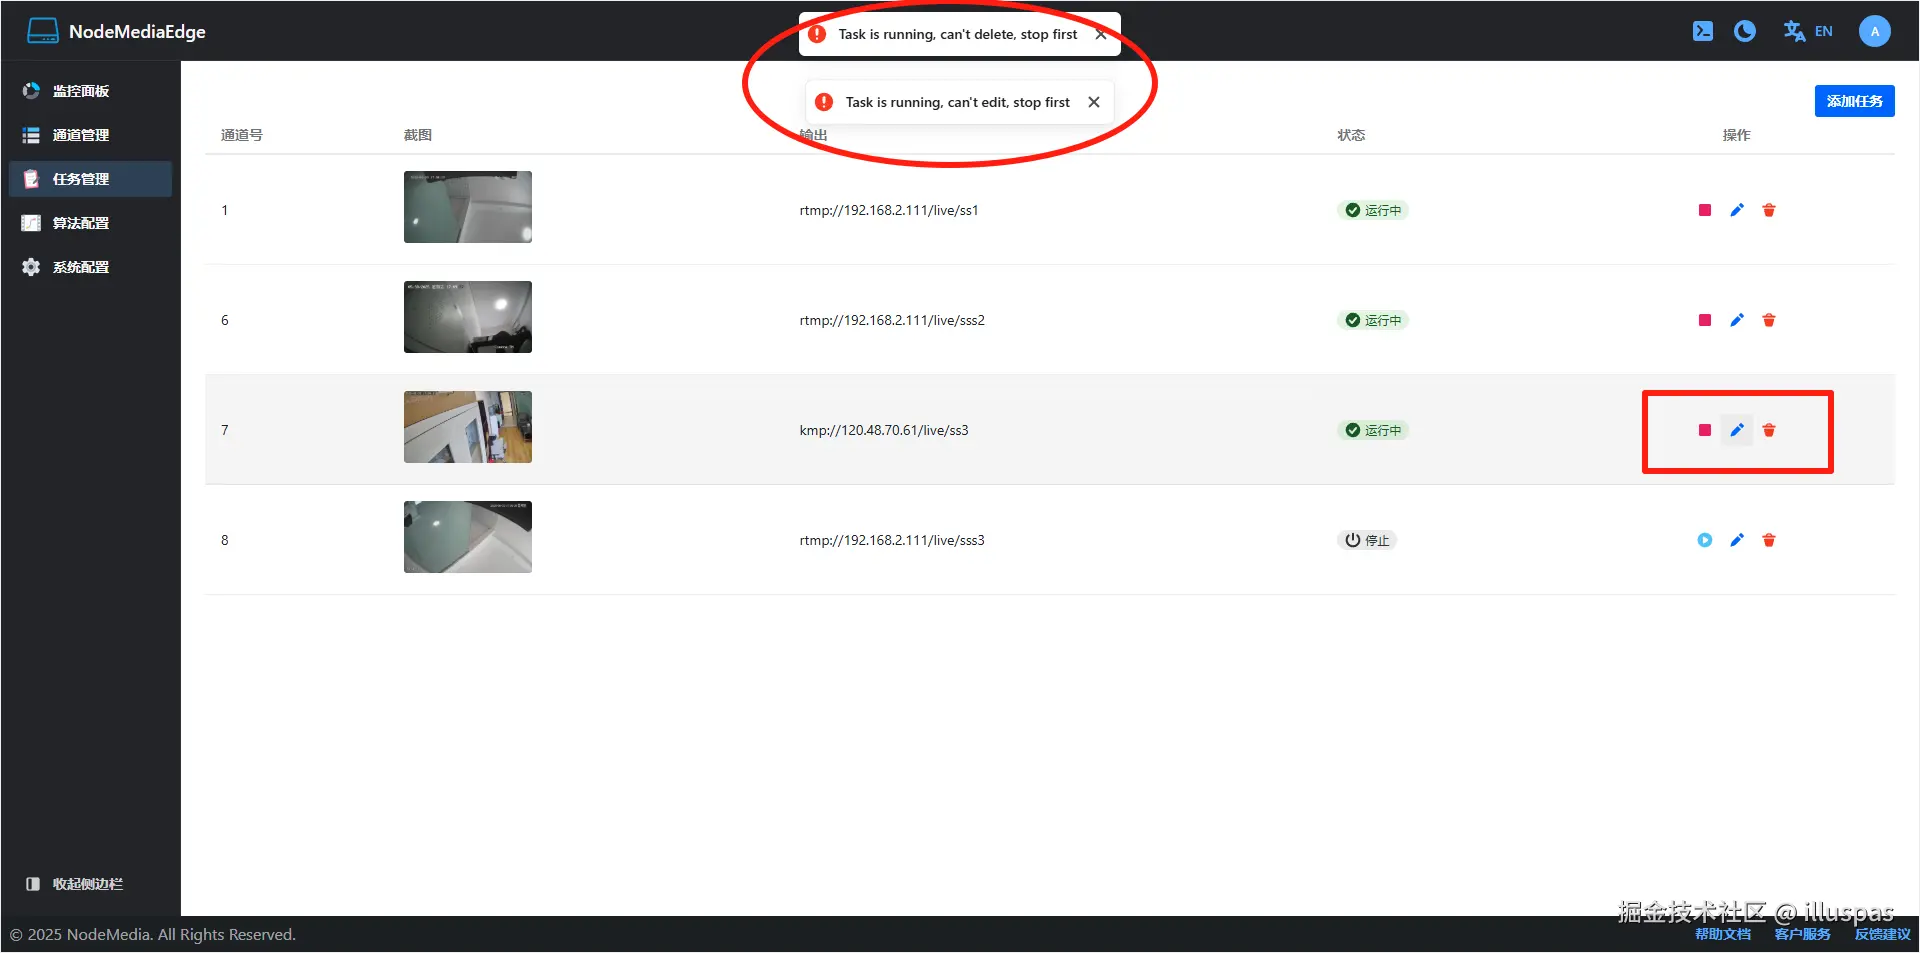Viewport: 1920px width, 953px height.
Task: Stop the task on channel 6
Action: pos(1705,320)
